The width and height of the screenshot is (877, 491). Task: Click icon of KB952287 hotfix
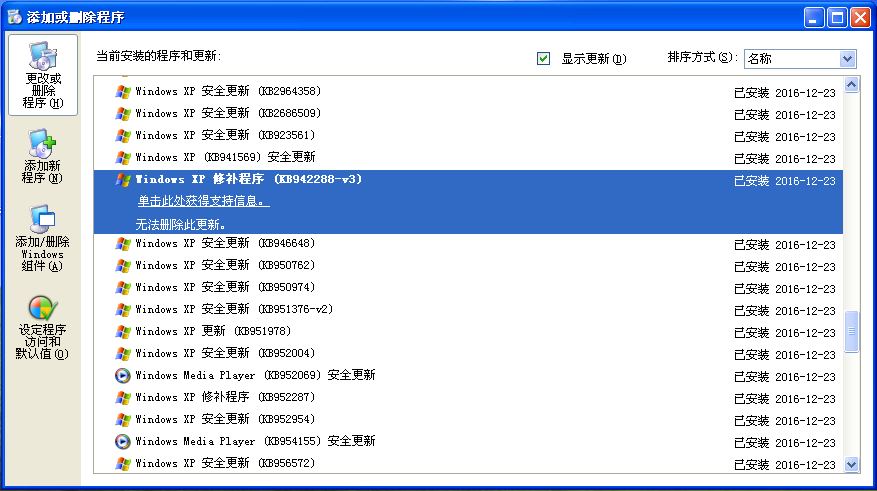pos(122,398)
